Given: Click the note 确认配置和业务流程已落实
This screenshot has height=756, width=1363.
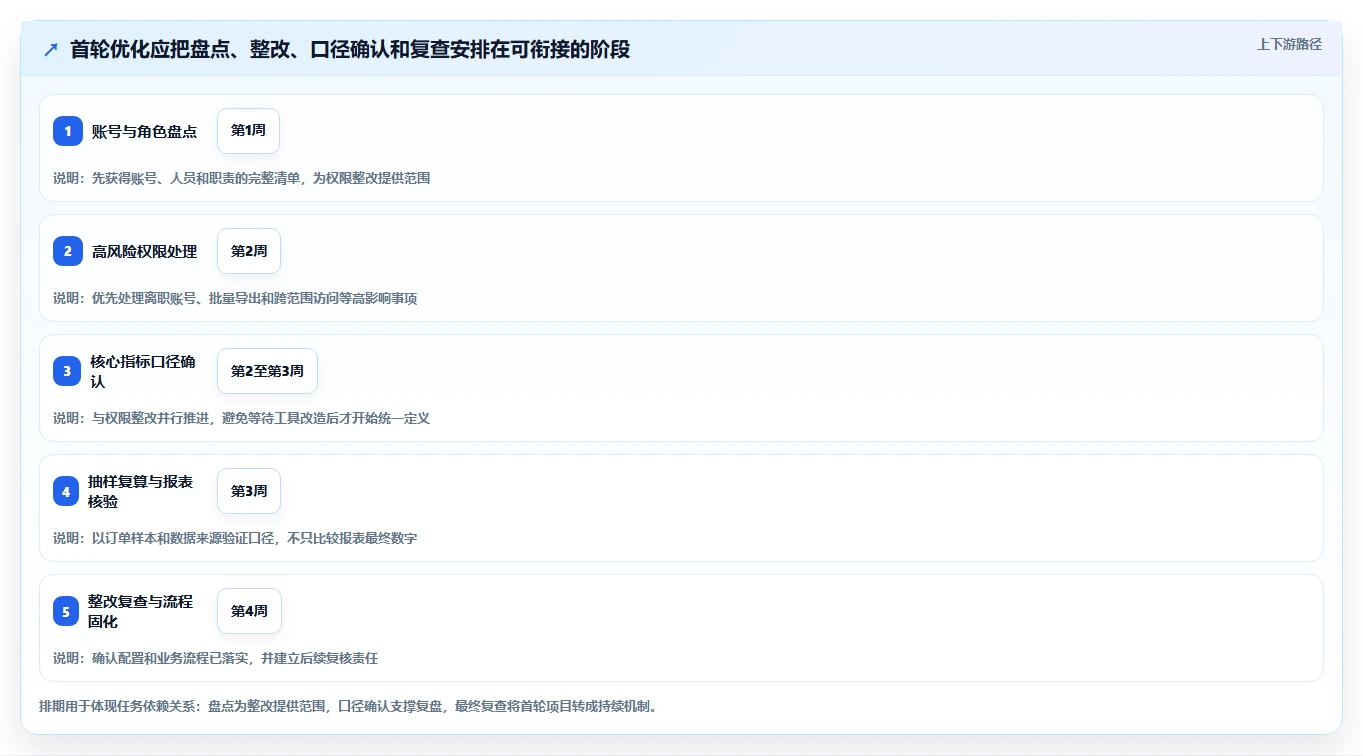Looking at the screenshot, I should coord(216,658).
